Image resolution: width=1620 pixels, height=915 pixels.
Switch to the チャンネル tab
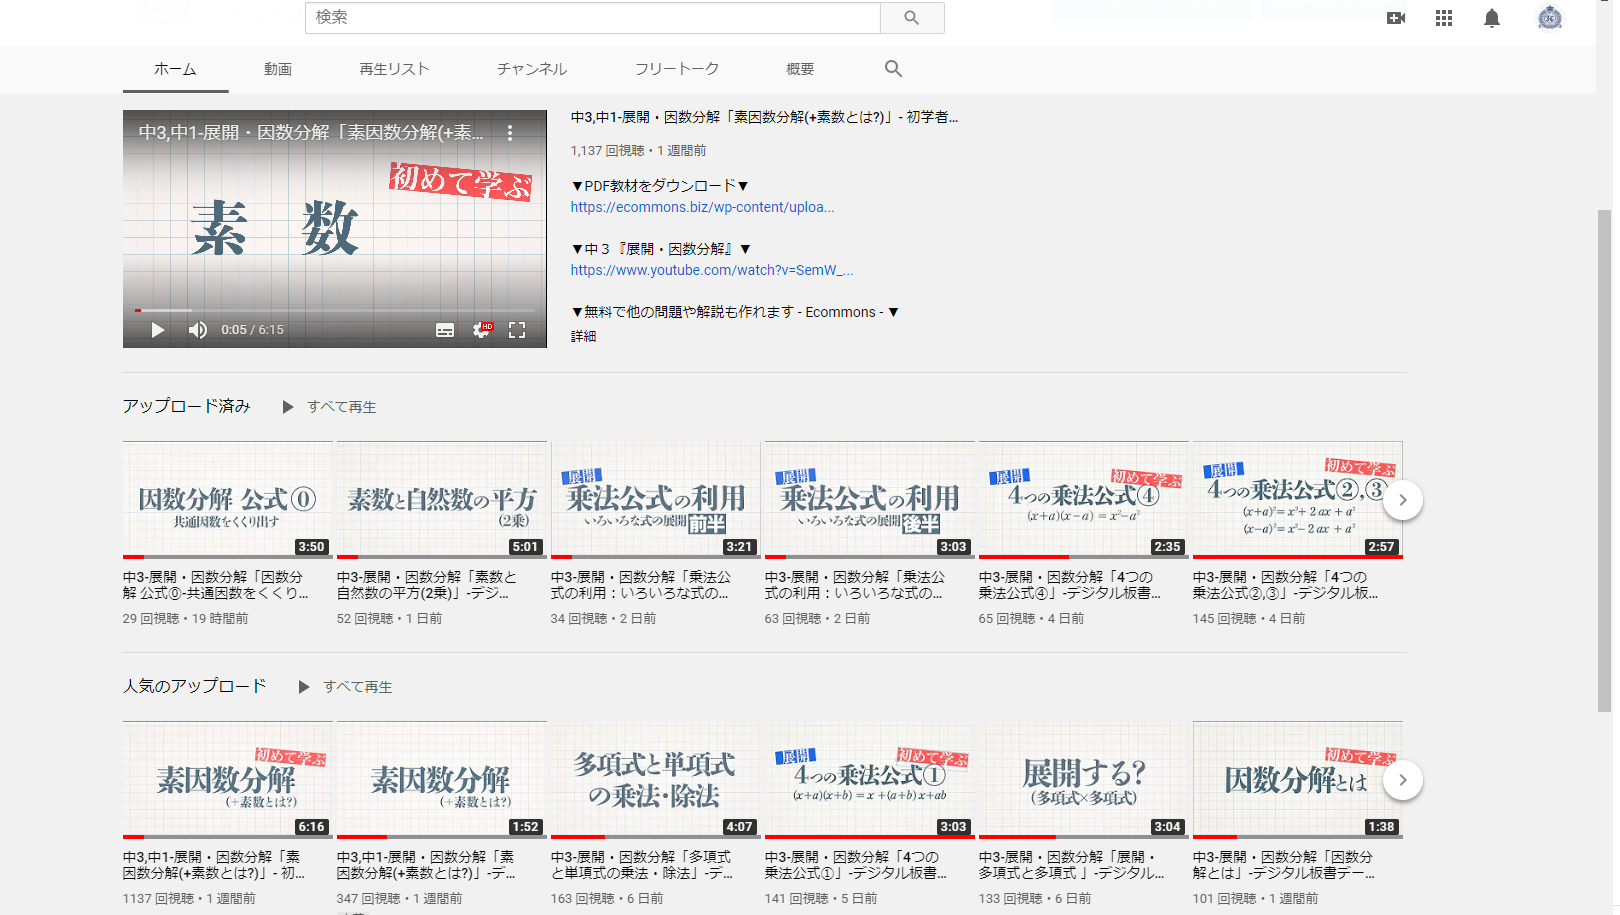tap(532, 69)
